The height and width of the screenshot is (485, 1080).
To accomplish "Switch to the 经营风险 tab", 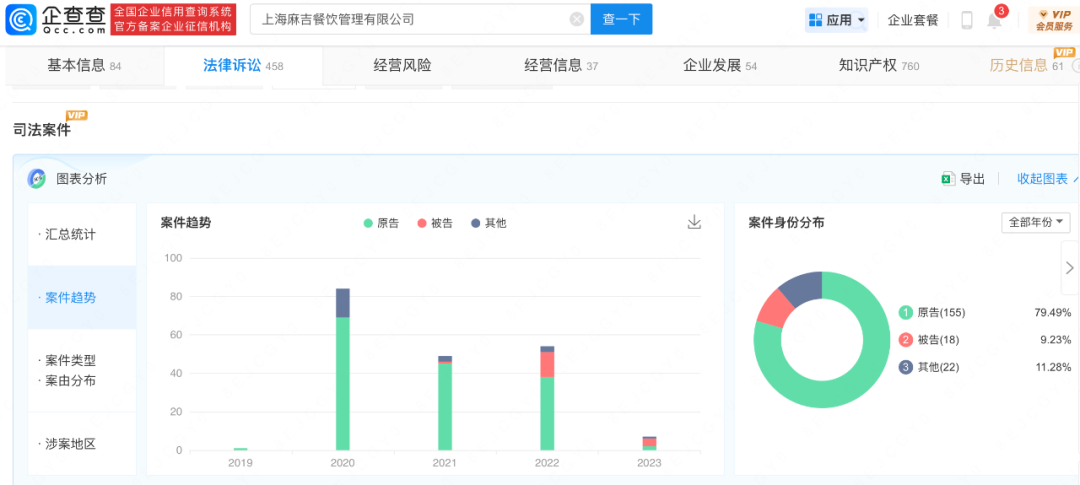I will tap(402, 66).
